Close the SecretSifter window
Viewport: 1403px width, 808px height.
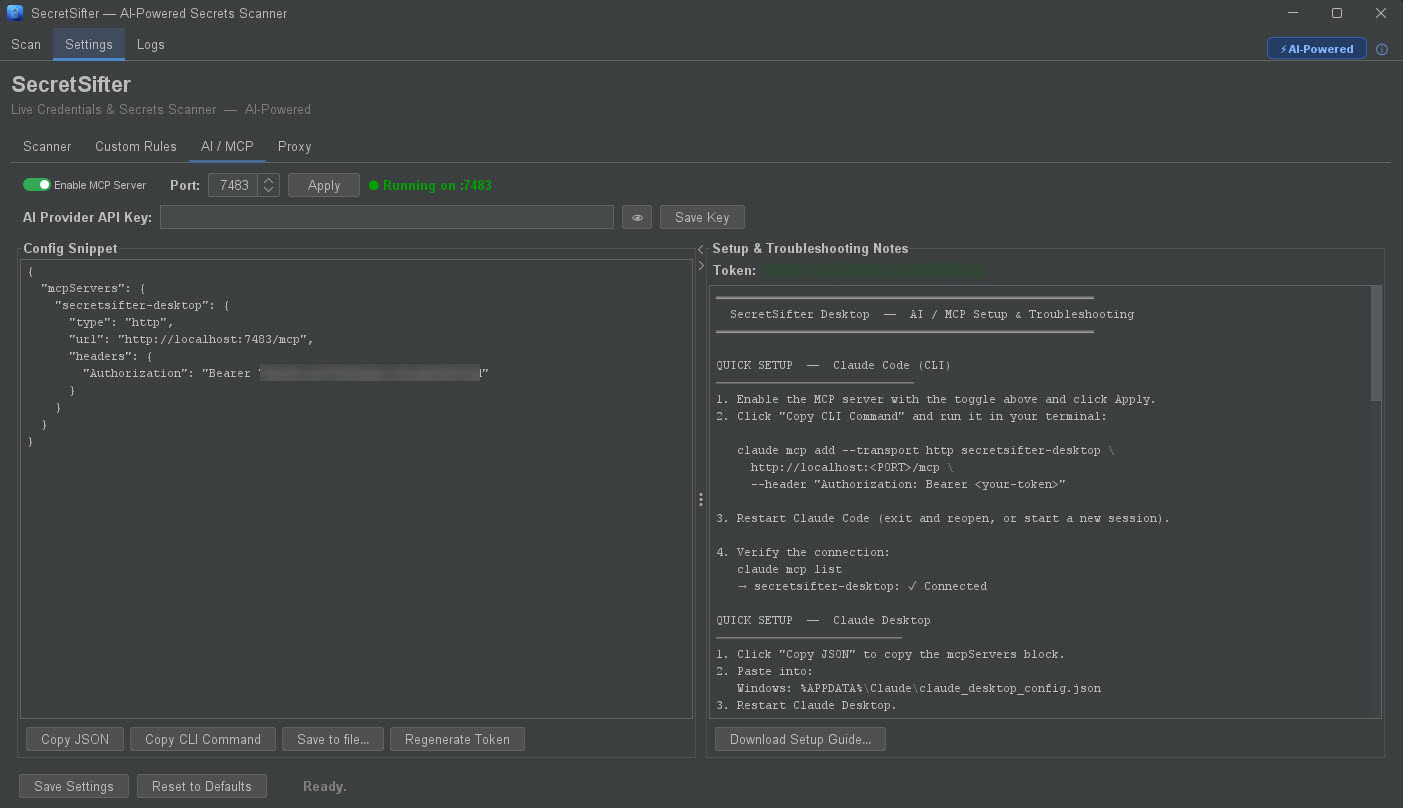click(1381, 13)
